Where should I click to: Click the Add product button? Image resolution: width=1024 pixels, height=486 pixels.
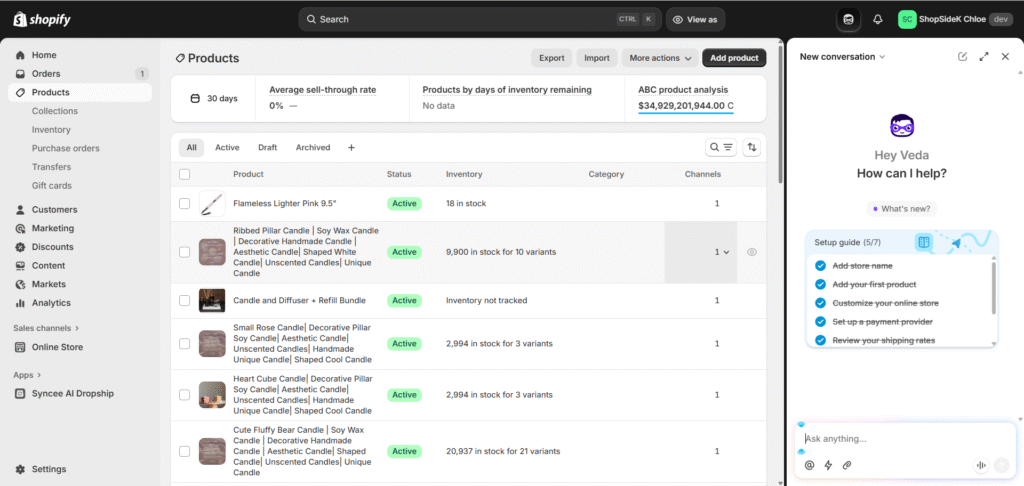[734, 58]
